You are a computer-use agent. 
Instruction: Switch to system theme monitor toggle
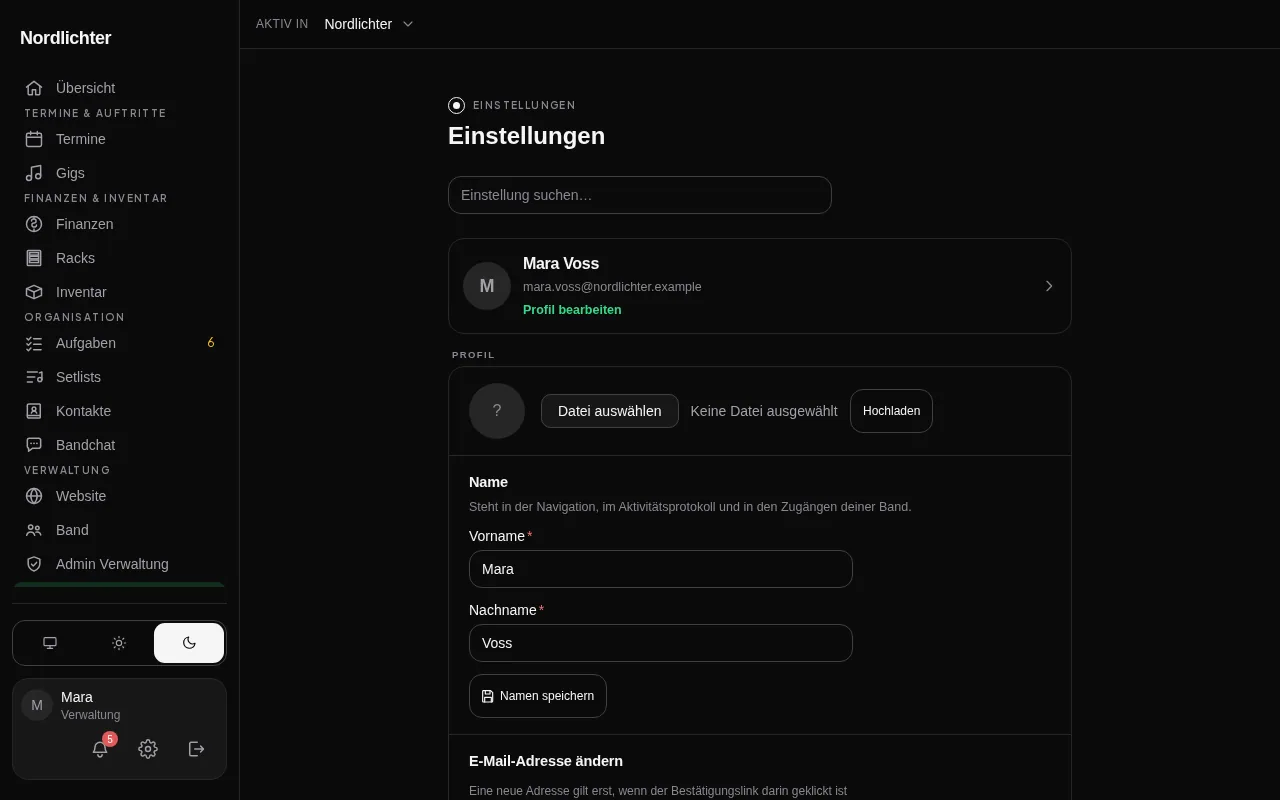click(50, 643)
